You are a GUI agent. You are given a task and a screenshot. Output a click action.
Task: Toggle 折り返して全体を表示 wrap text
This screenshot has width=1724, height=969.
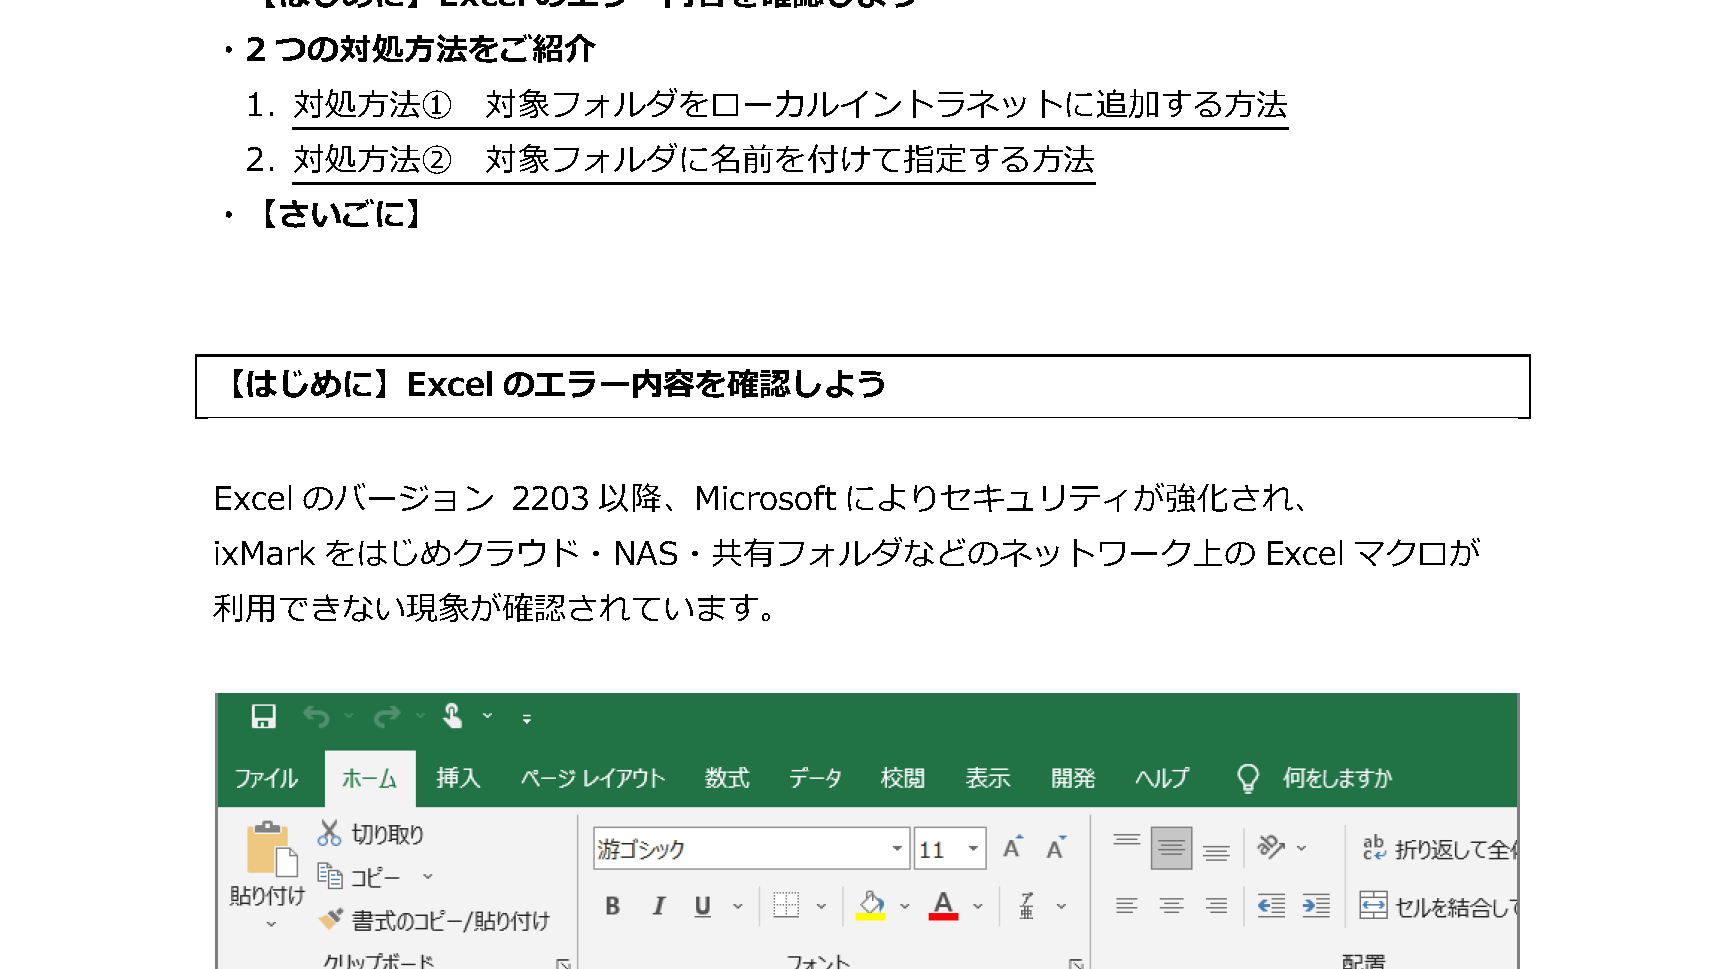click(1438, 849)
